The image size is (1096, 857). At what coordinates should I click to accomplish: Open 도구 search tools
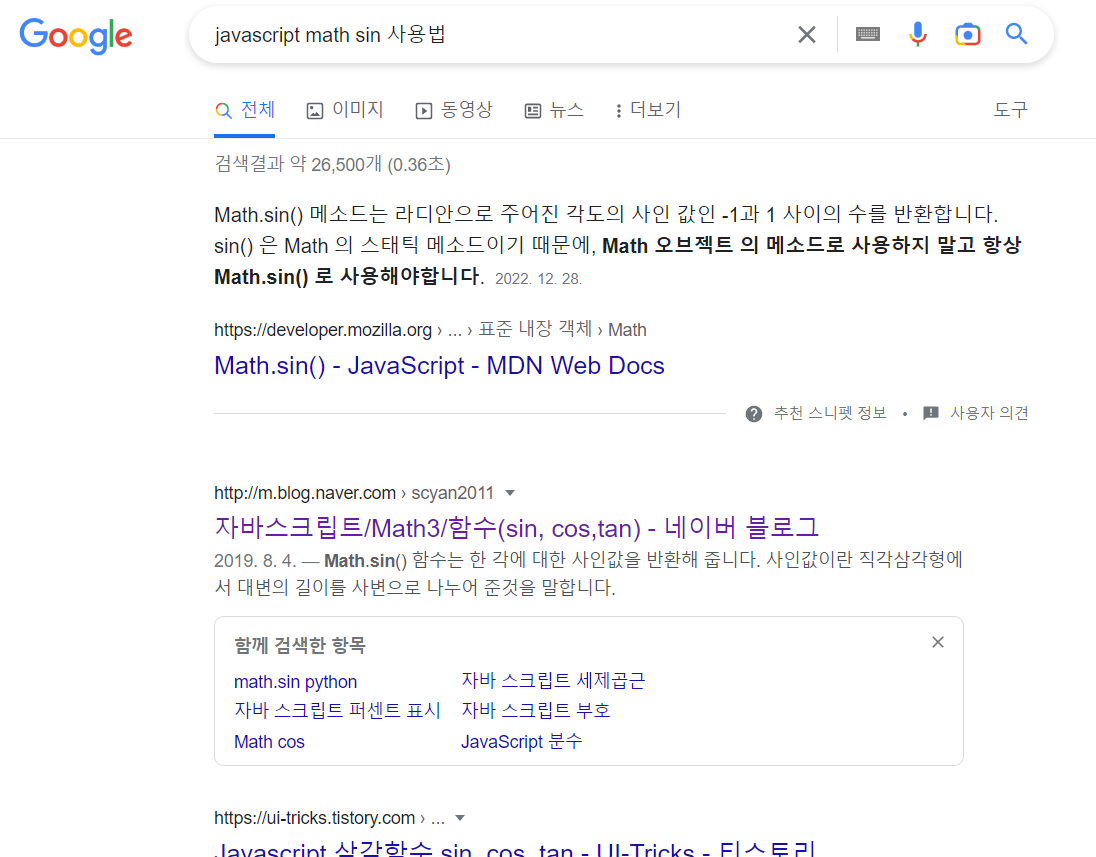(1011, 110)
